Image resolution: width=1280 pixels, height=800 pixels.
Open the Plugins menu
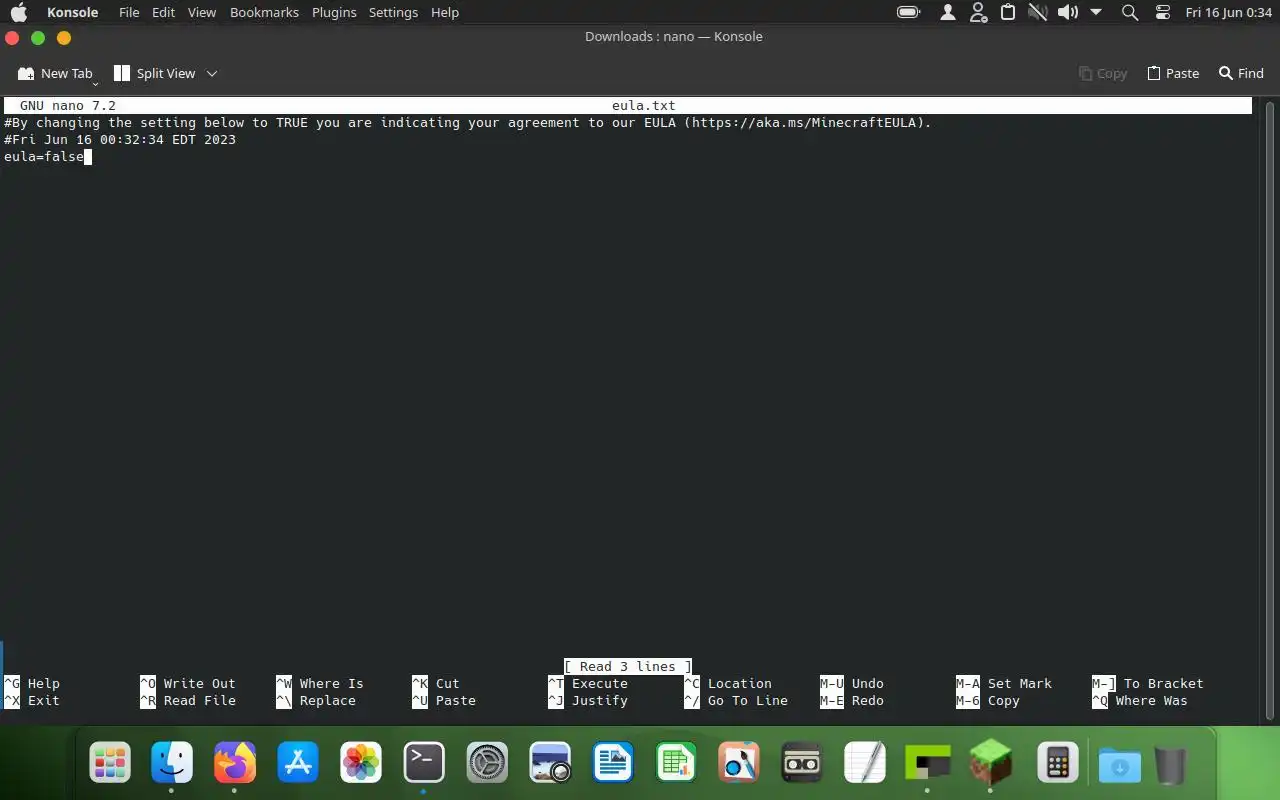[x=334, y=12]
